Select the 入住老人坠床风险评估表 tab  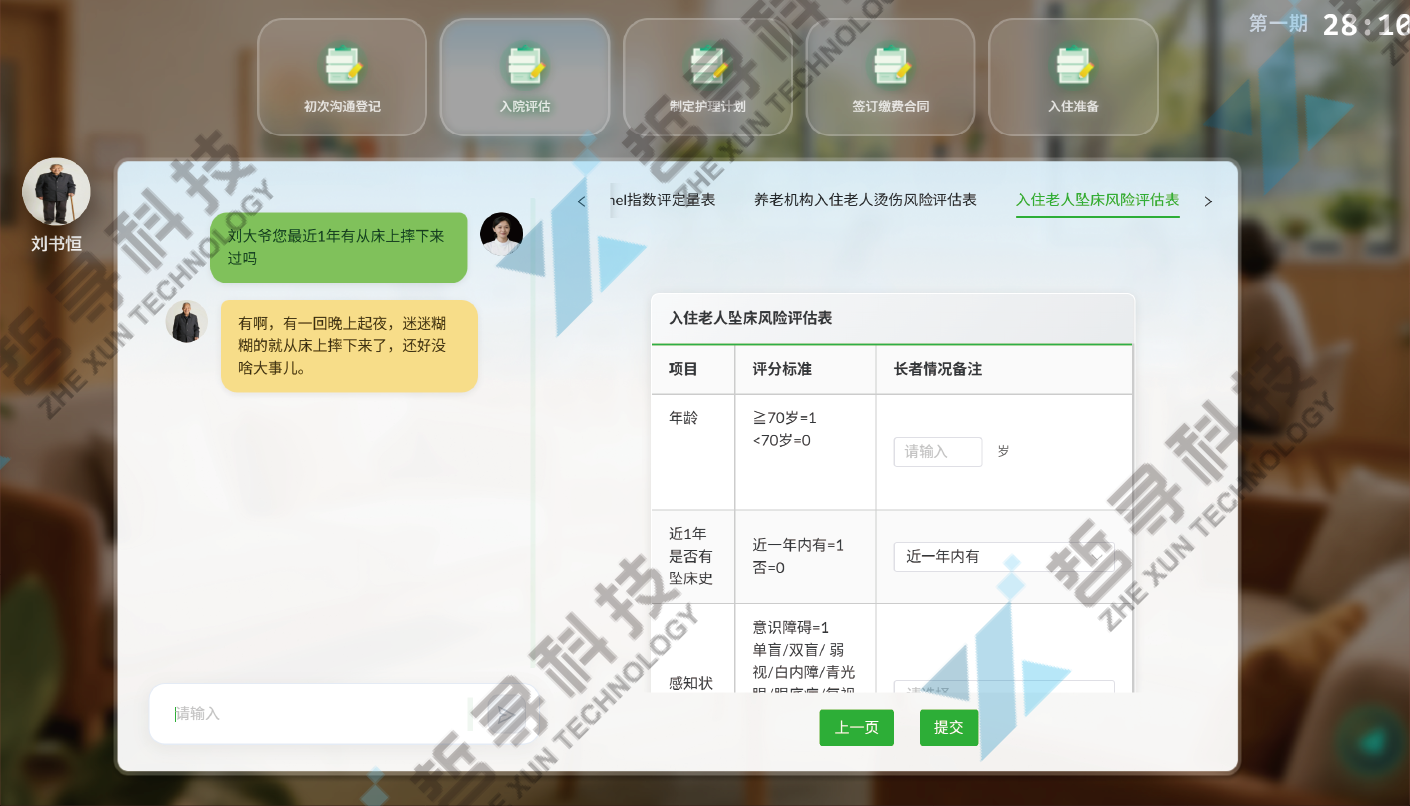(x=1098, y=200)
